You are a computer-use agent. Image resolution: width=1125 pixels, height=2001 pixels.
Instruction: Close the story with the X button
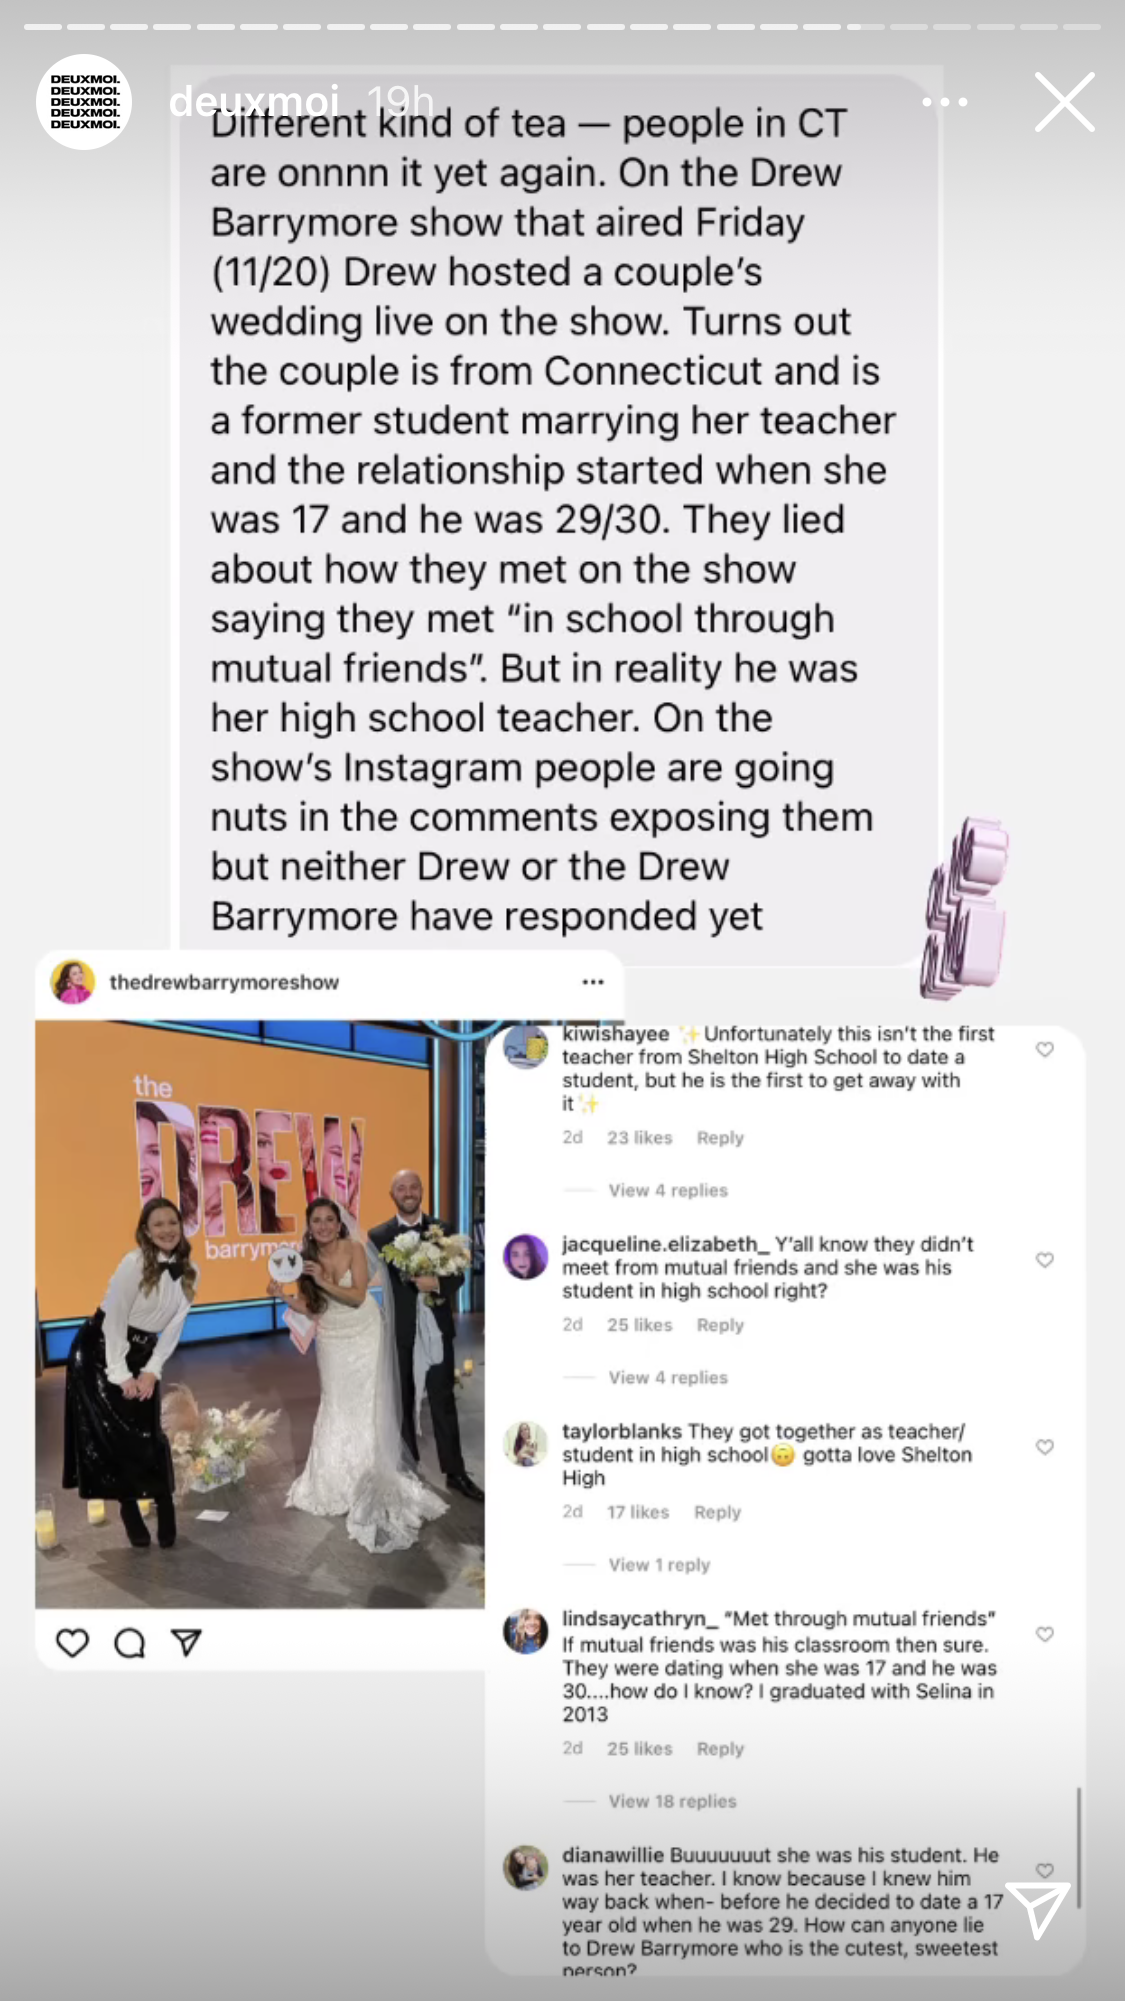1064,102
